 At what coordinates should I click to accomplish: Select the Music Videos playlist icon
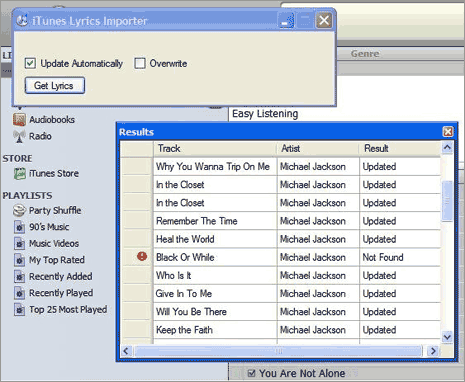click(x=20, y=244)
